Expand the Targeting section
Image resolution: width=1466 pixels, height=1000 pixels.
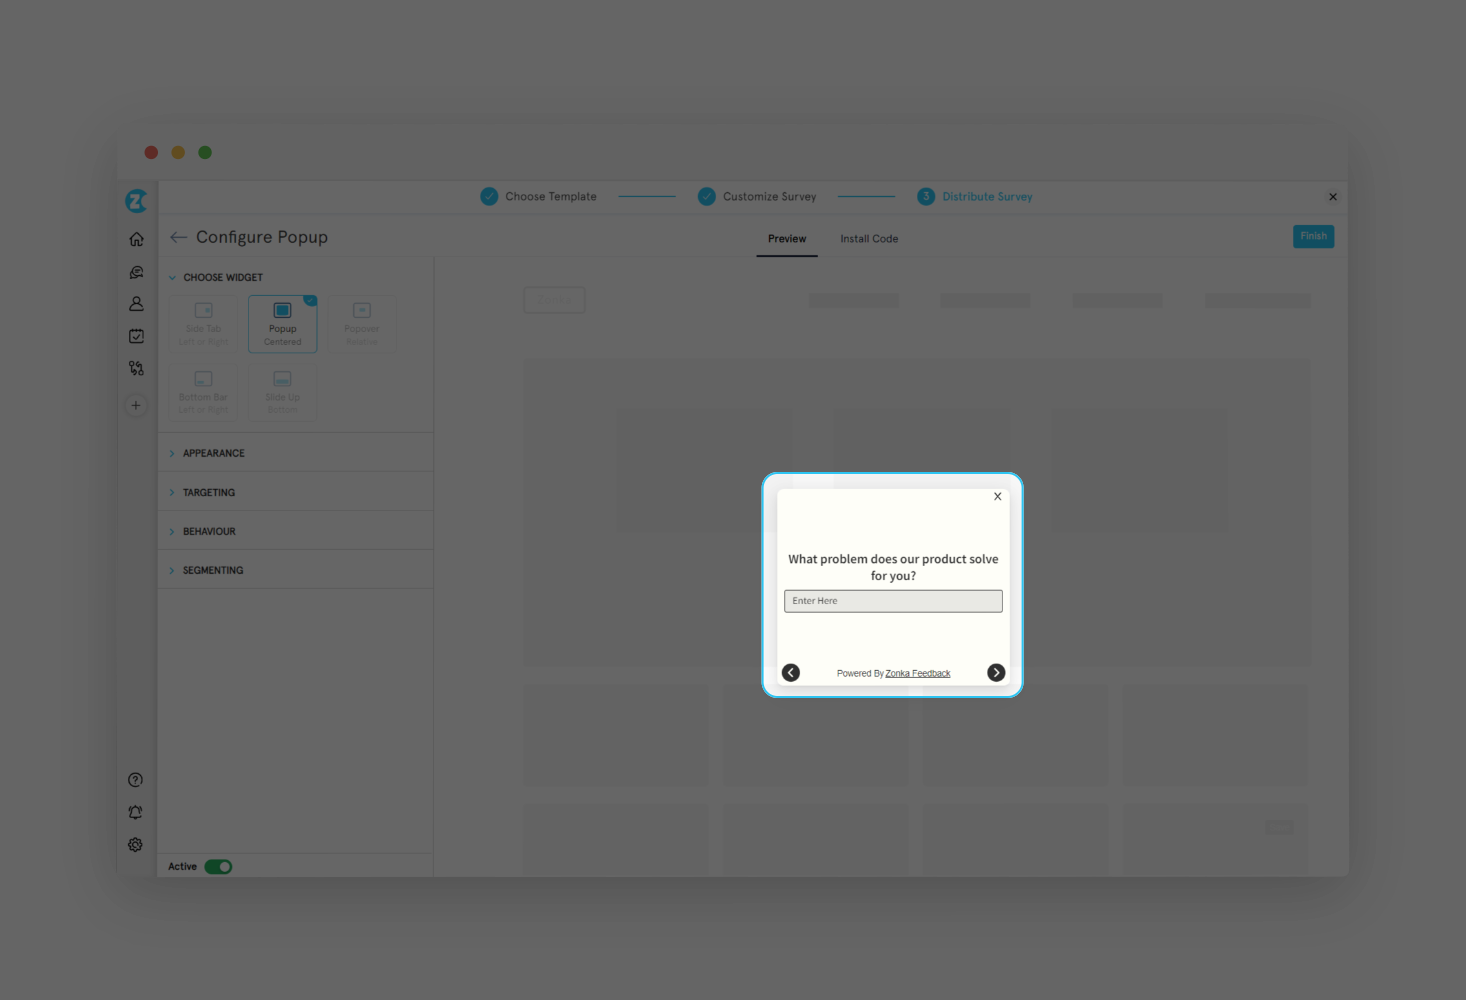[208, 492]
